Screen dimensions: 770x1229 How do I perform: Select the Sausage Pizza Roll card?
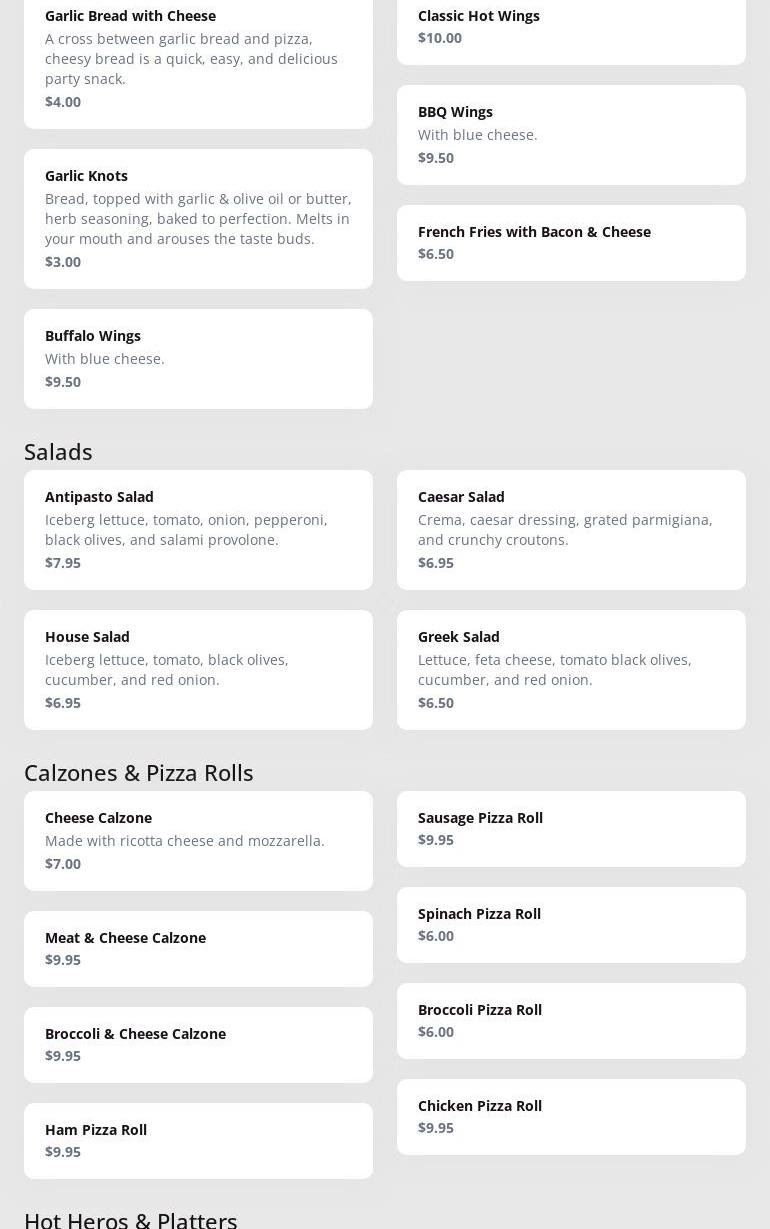point(571,828)
